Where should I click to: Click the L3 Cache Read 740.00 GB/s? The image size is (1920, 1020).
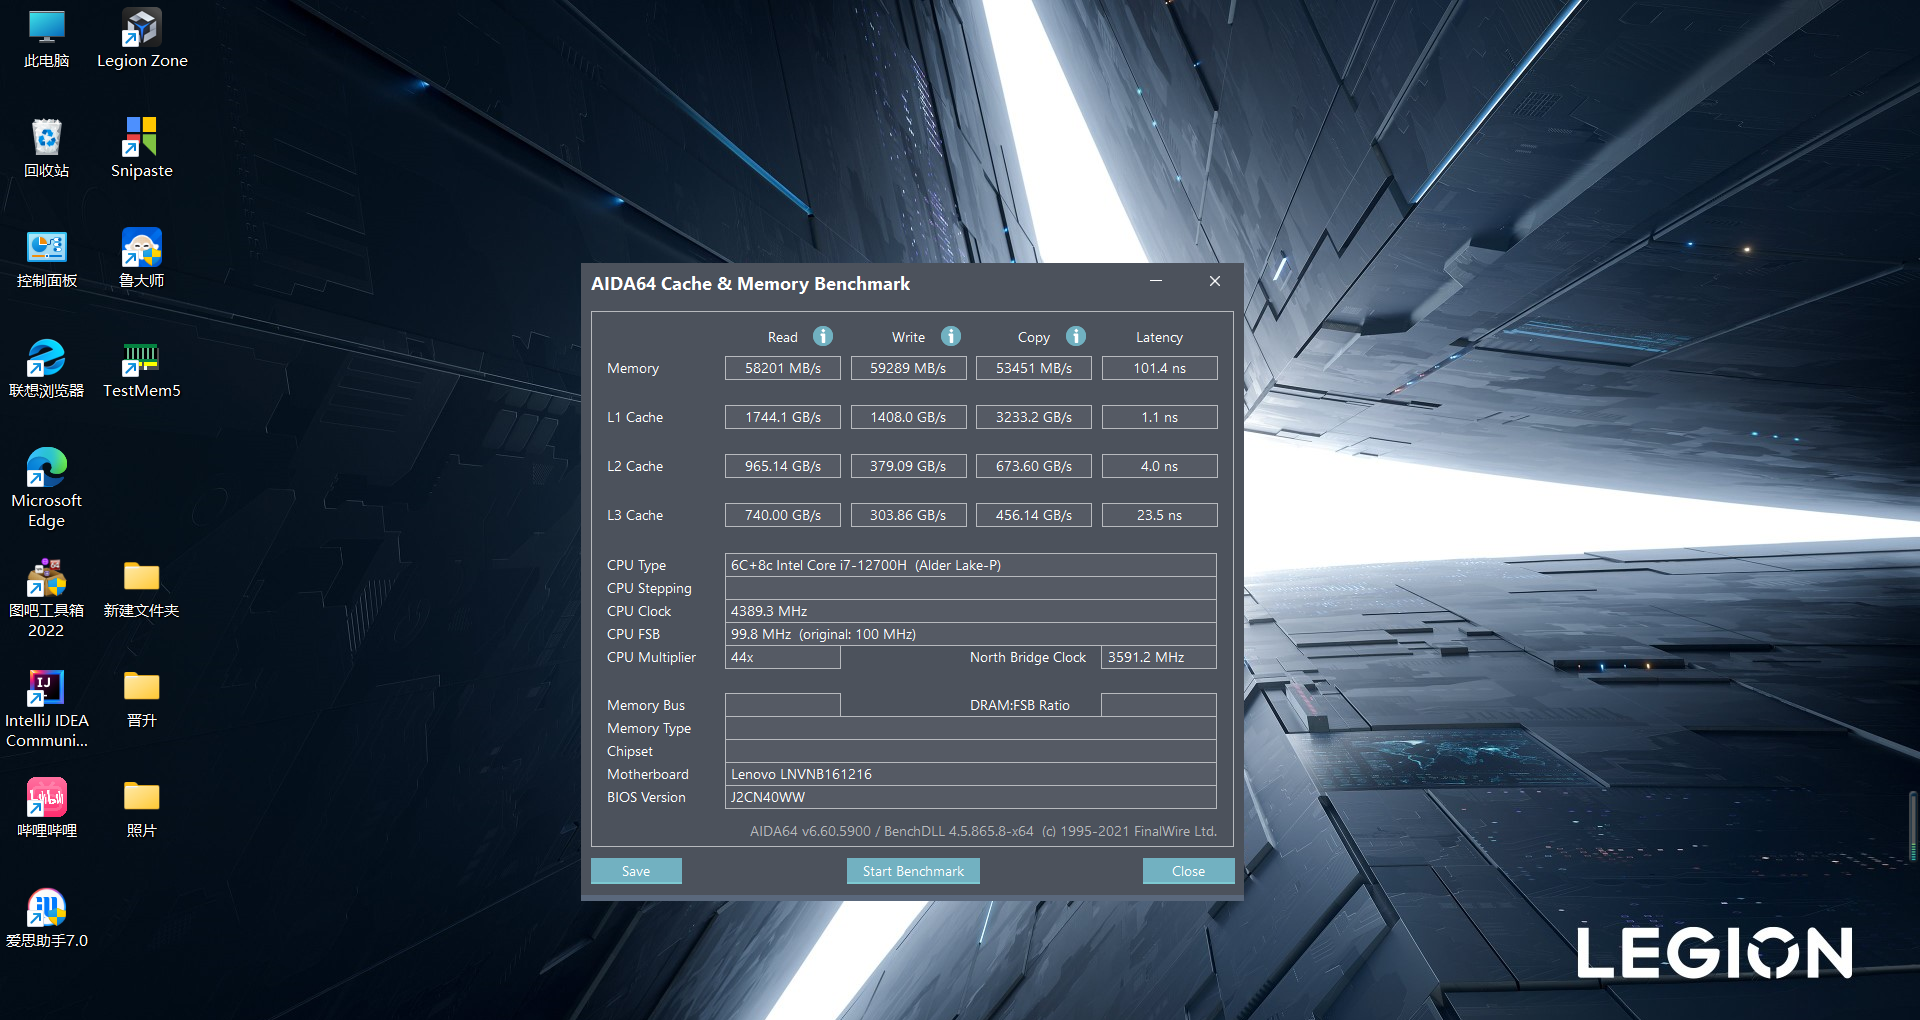pos(783,515)
